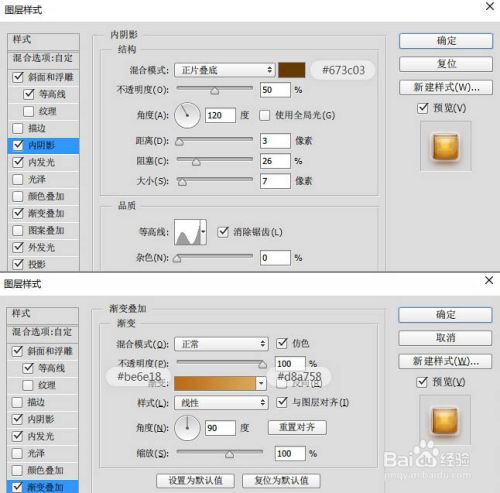The height and width of the screenshot is (493, 500).
Task: Toggle 描边 checkbox in upper dialog
Action: coord(18,128)
